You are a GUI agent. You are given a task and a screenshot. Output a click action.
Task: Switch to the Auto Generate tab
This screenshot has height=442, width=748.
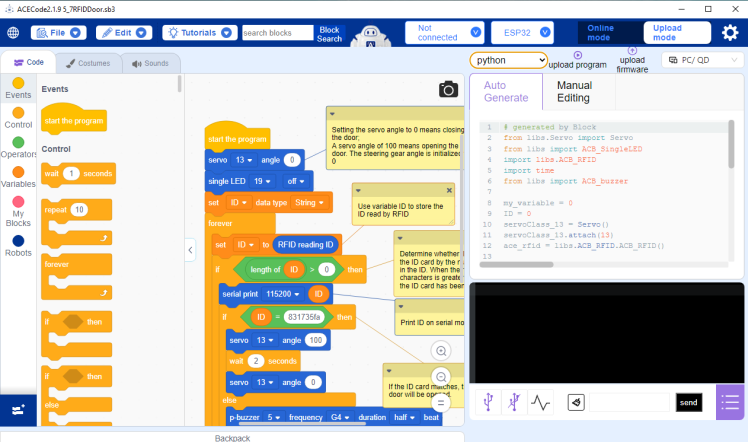tap(506, 92)
